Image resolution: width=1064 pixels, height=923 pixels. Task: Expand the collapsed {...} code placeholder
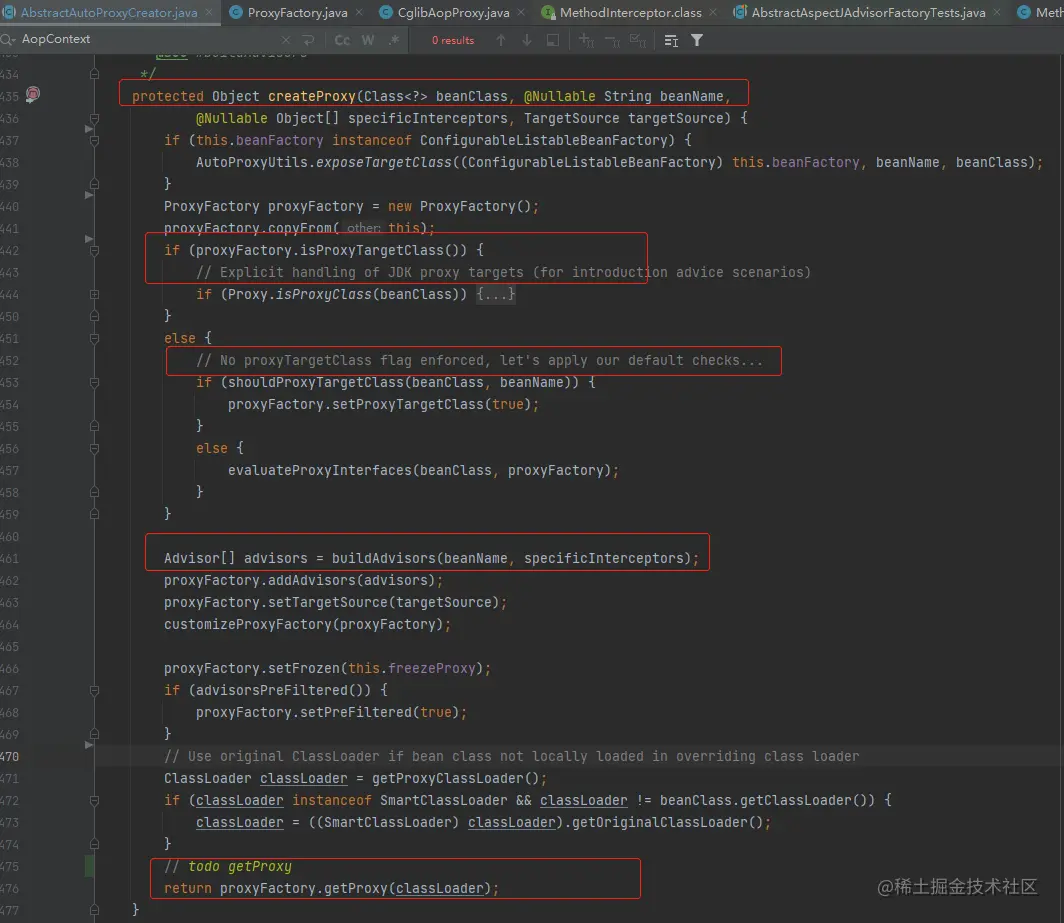tap(495, 295)
